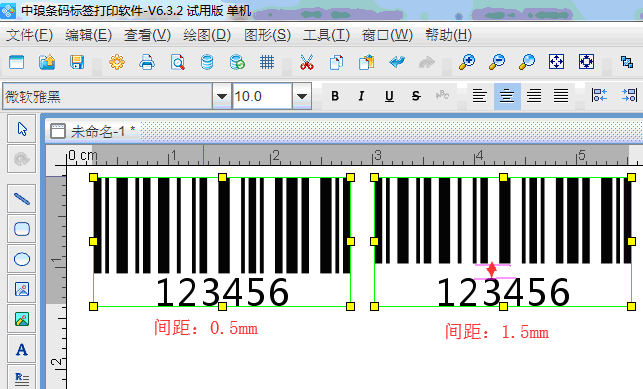Image resolution: width=643 pixels, height=389 pixels.
Task: Paste with the clipboard icon
Action: click(x=367, y=62)
